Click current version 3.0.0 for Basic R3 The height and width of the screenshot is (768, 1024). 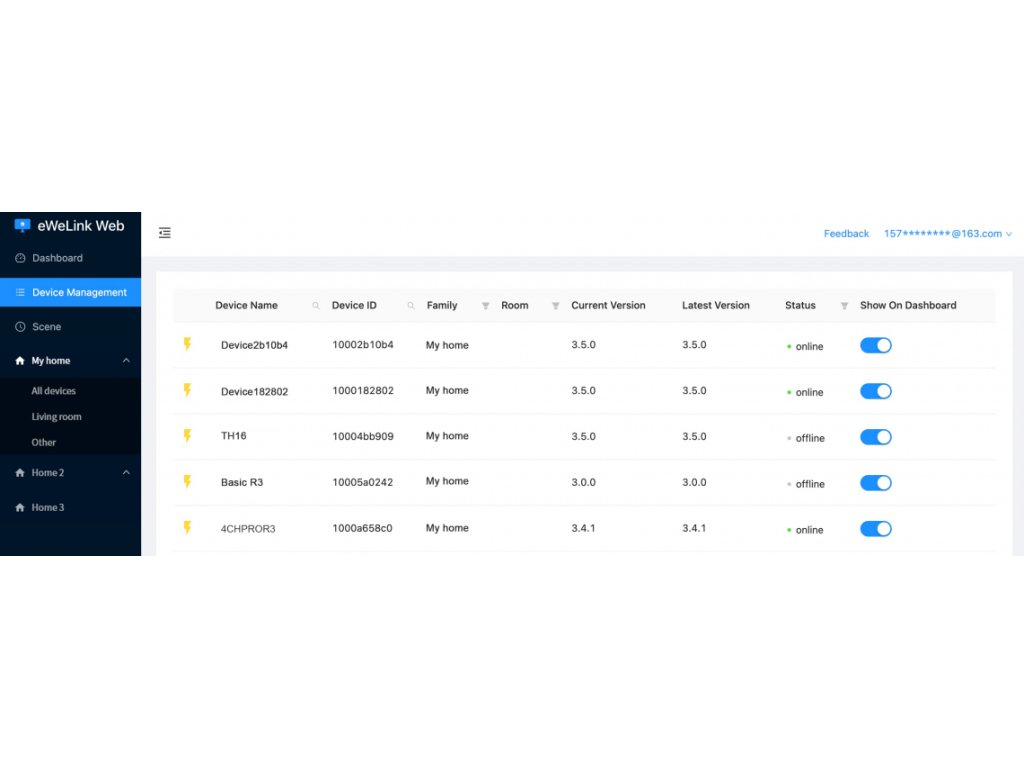pos(583,483)
